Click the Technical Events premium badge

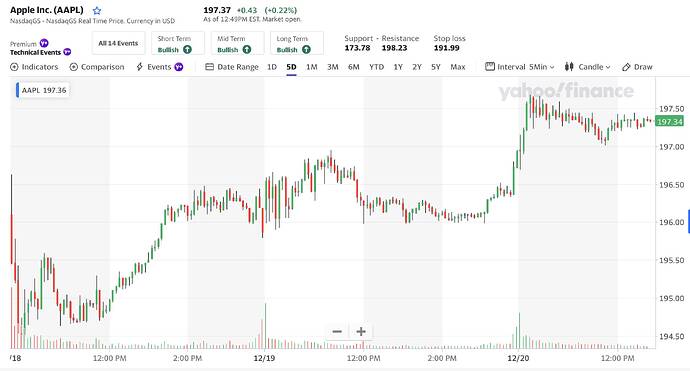click(67, 52)
